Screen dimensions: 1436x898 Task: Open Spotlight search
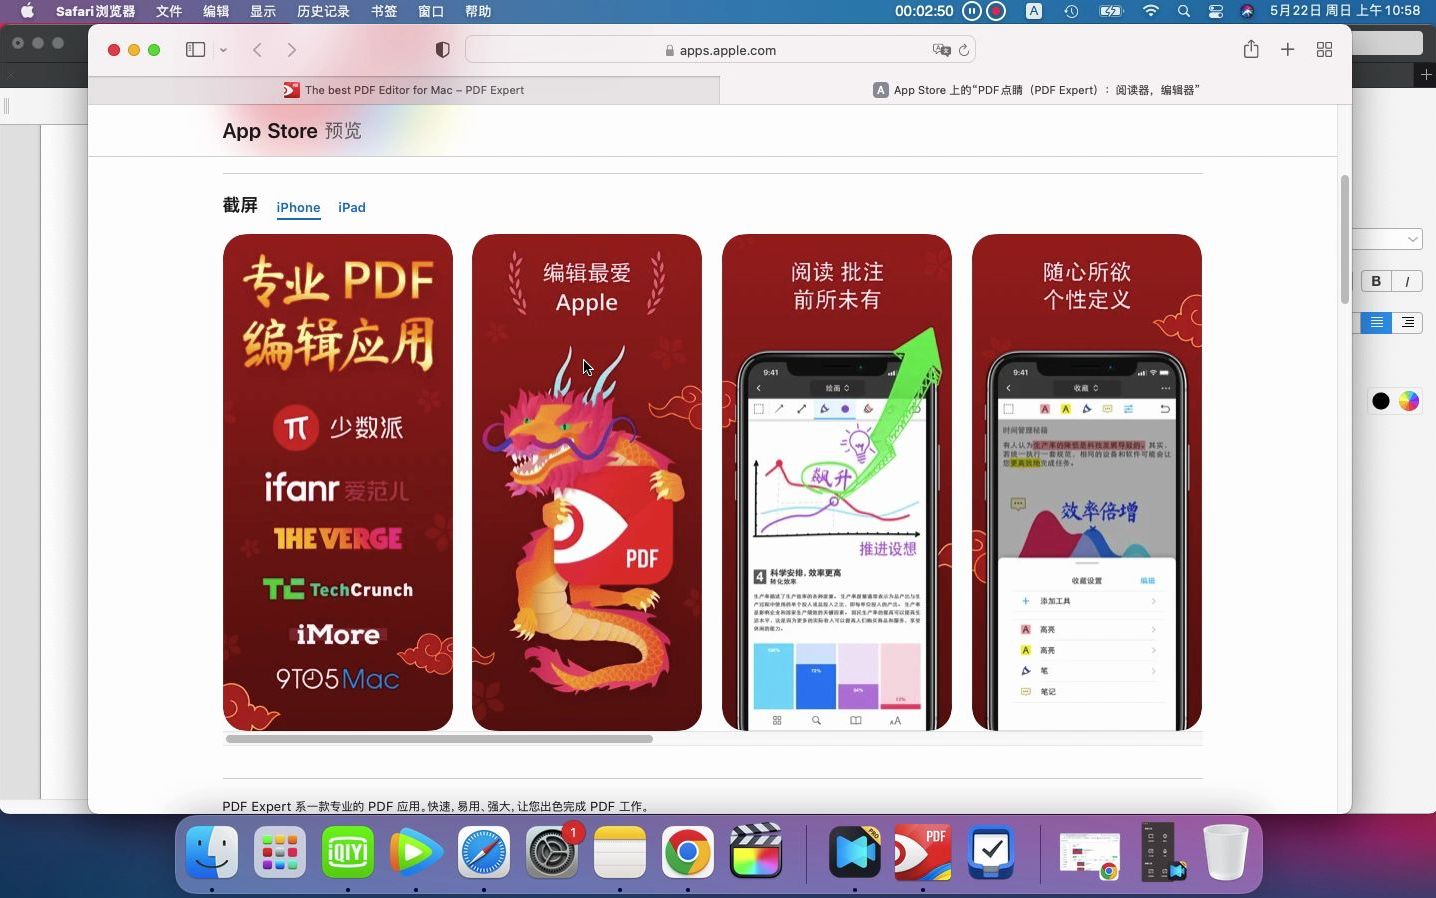pyautogui.click(x=1184, y=11)
